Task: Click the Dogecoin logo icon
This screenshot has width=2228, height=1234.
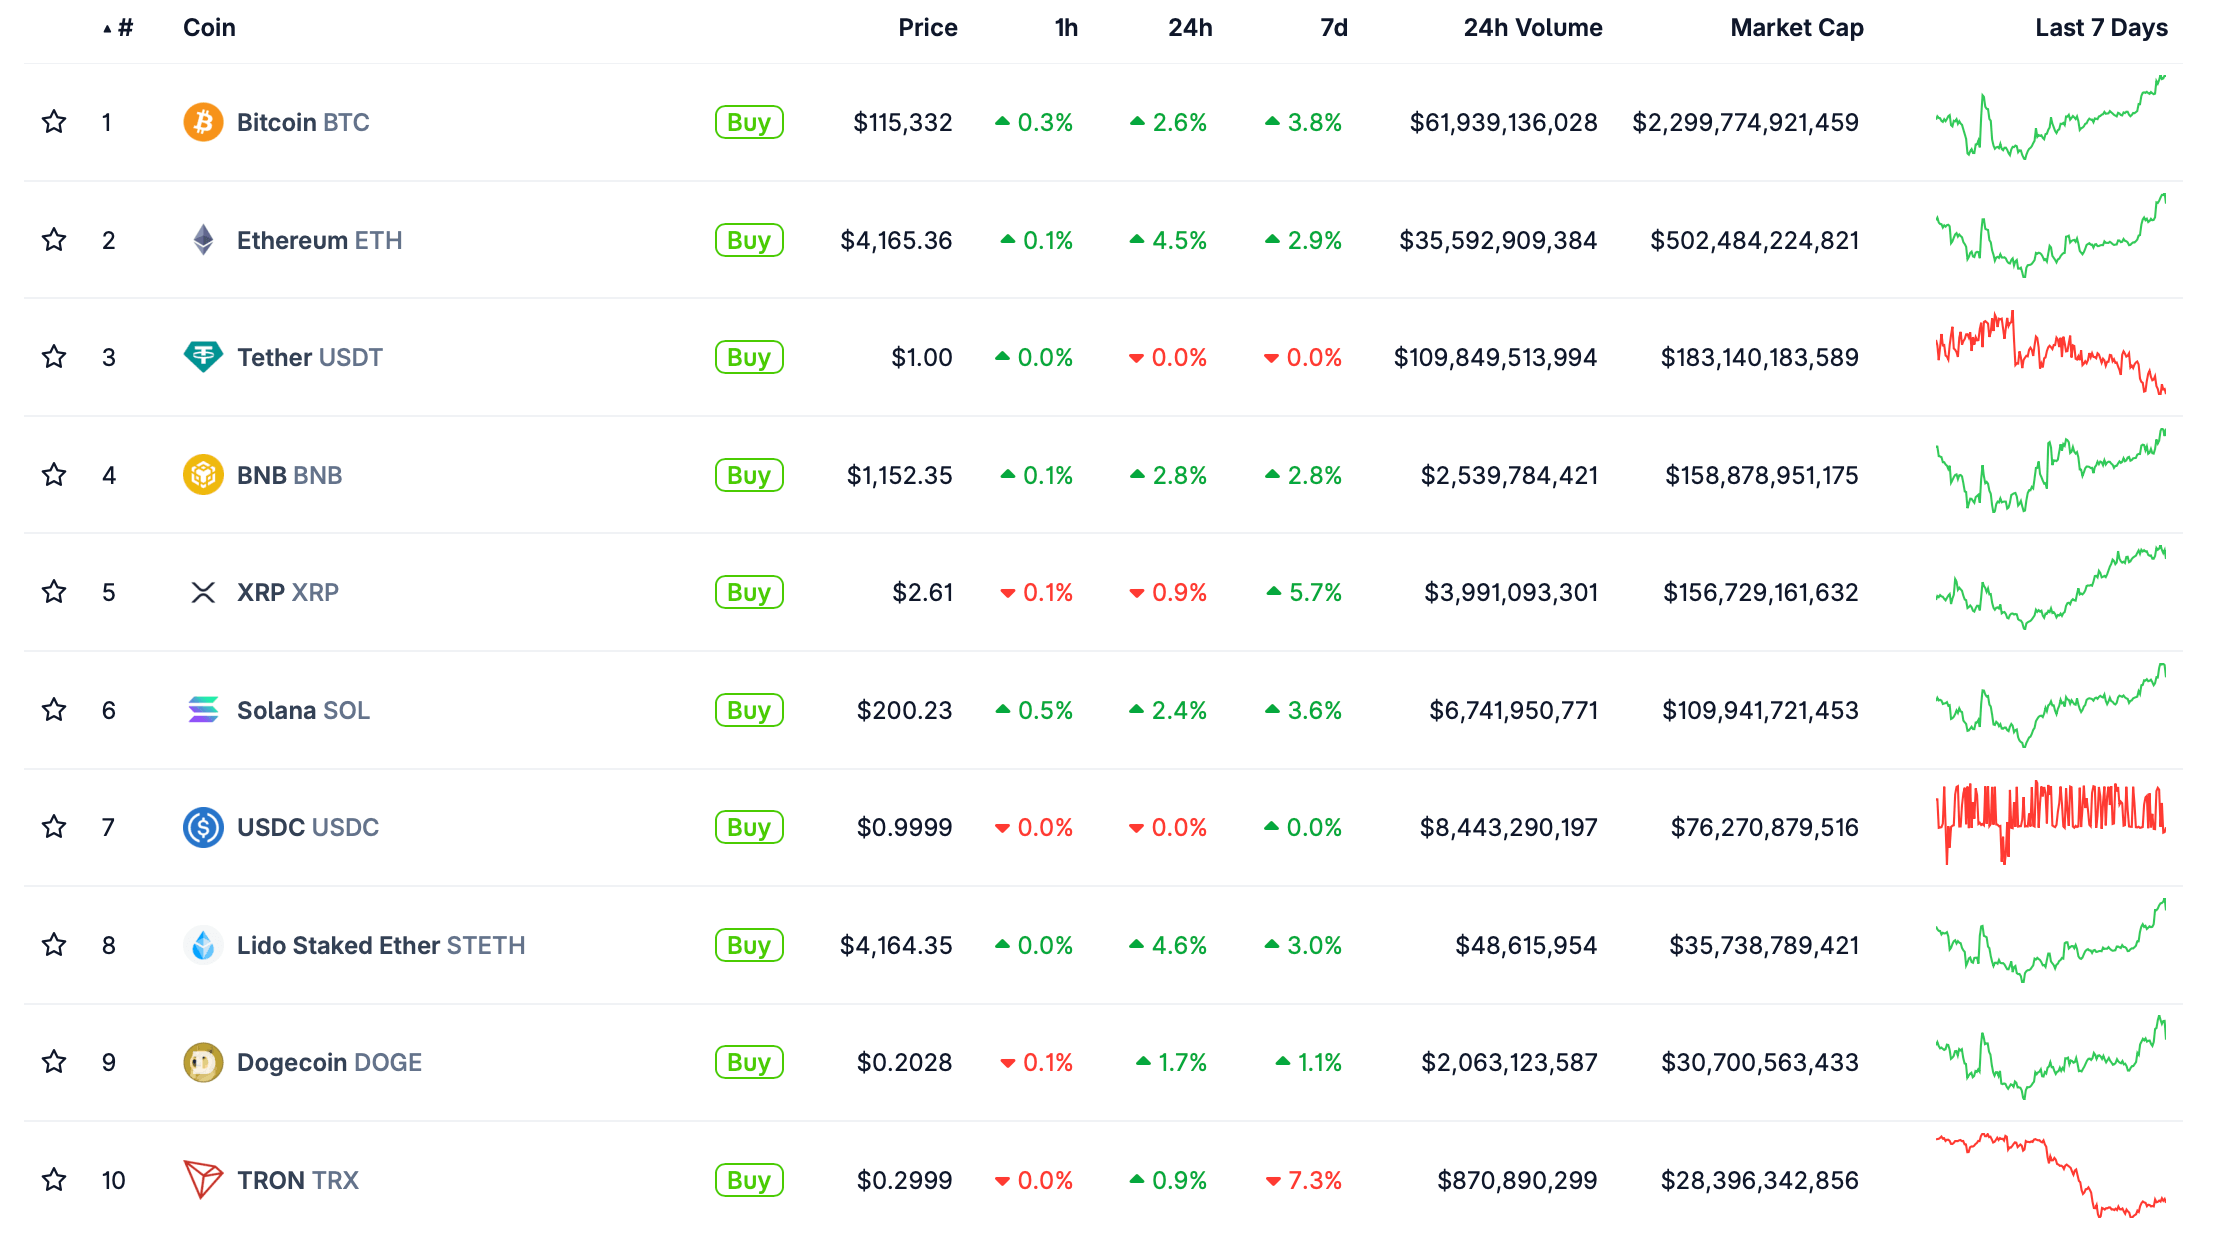Action: tap(203, 1062)
